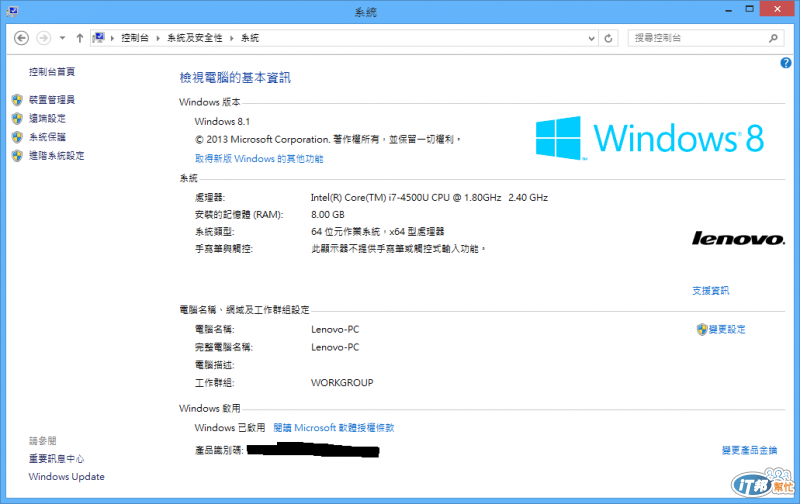Click the Forward navigation arrow

coord(44,38)
